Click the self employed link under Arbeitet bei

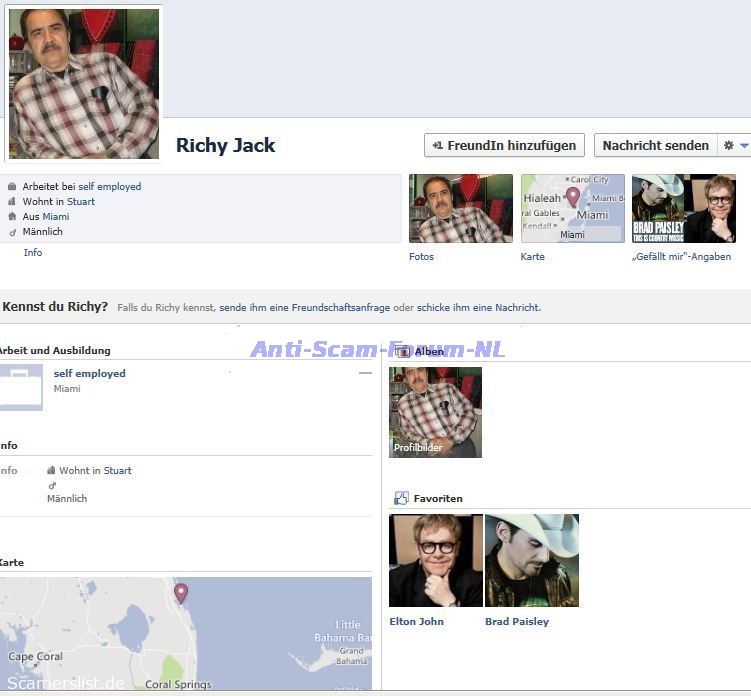pos(109,186)
